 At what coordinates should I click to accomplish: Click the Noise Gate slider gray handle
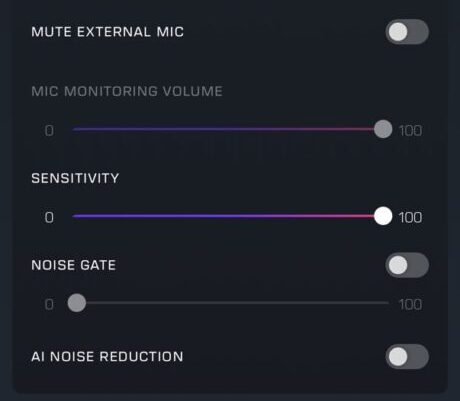pyautogui.click(x=77, y=303)
